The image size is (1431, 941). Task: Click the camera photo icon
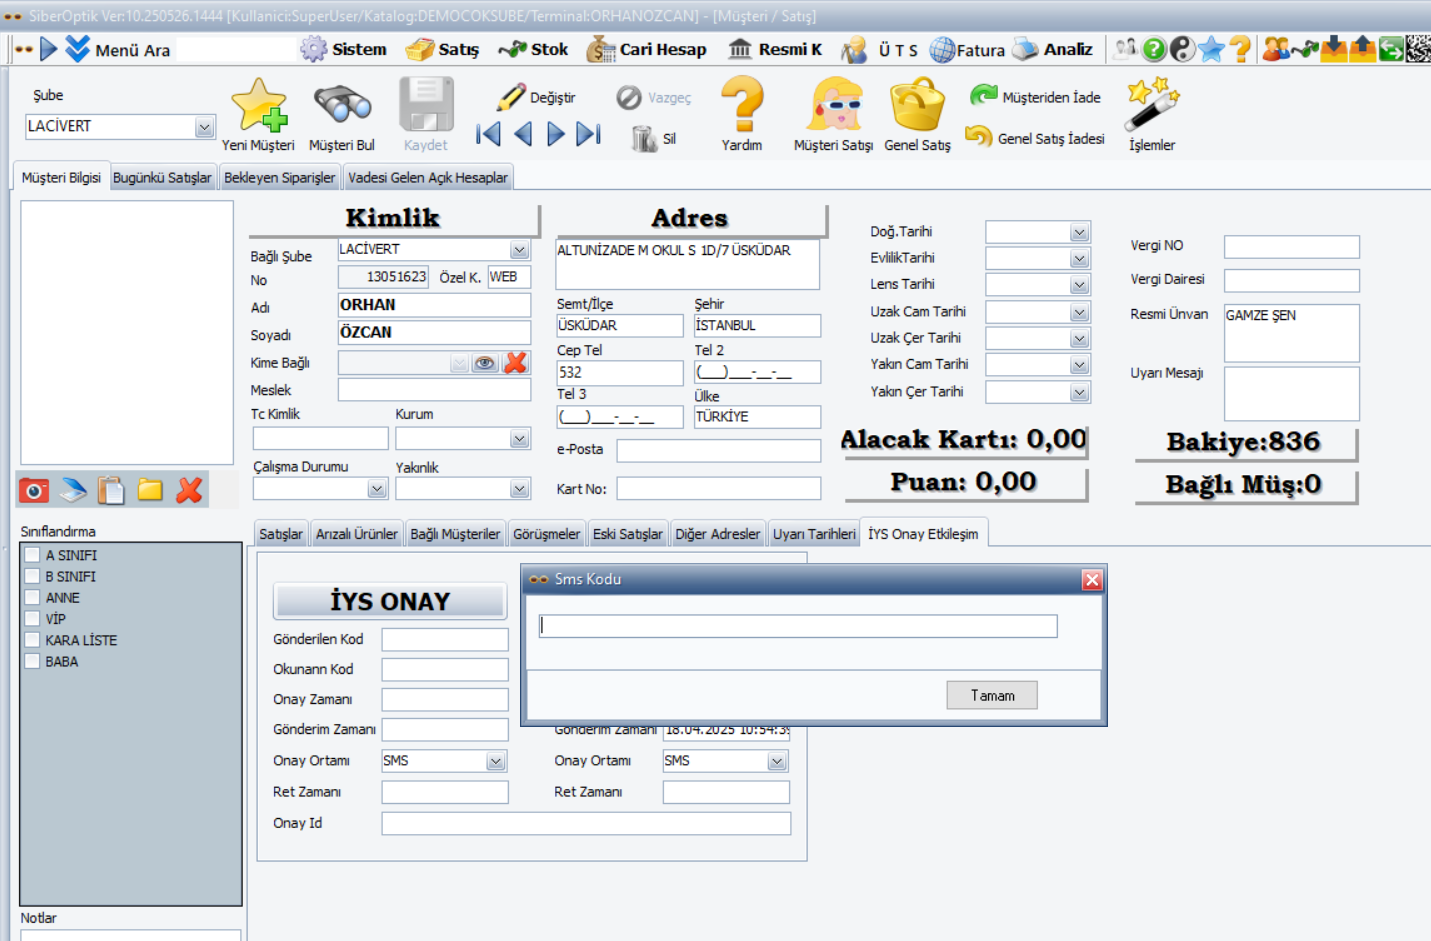click(34, 490)
